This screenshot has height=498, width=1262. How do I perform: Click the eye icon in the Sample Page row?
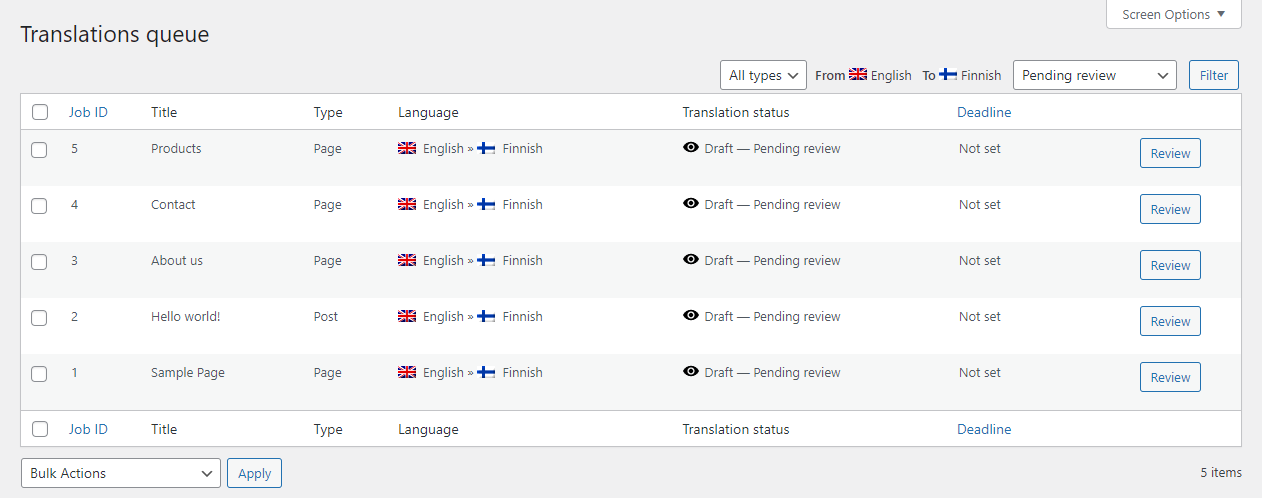click(x=690, y=372)
